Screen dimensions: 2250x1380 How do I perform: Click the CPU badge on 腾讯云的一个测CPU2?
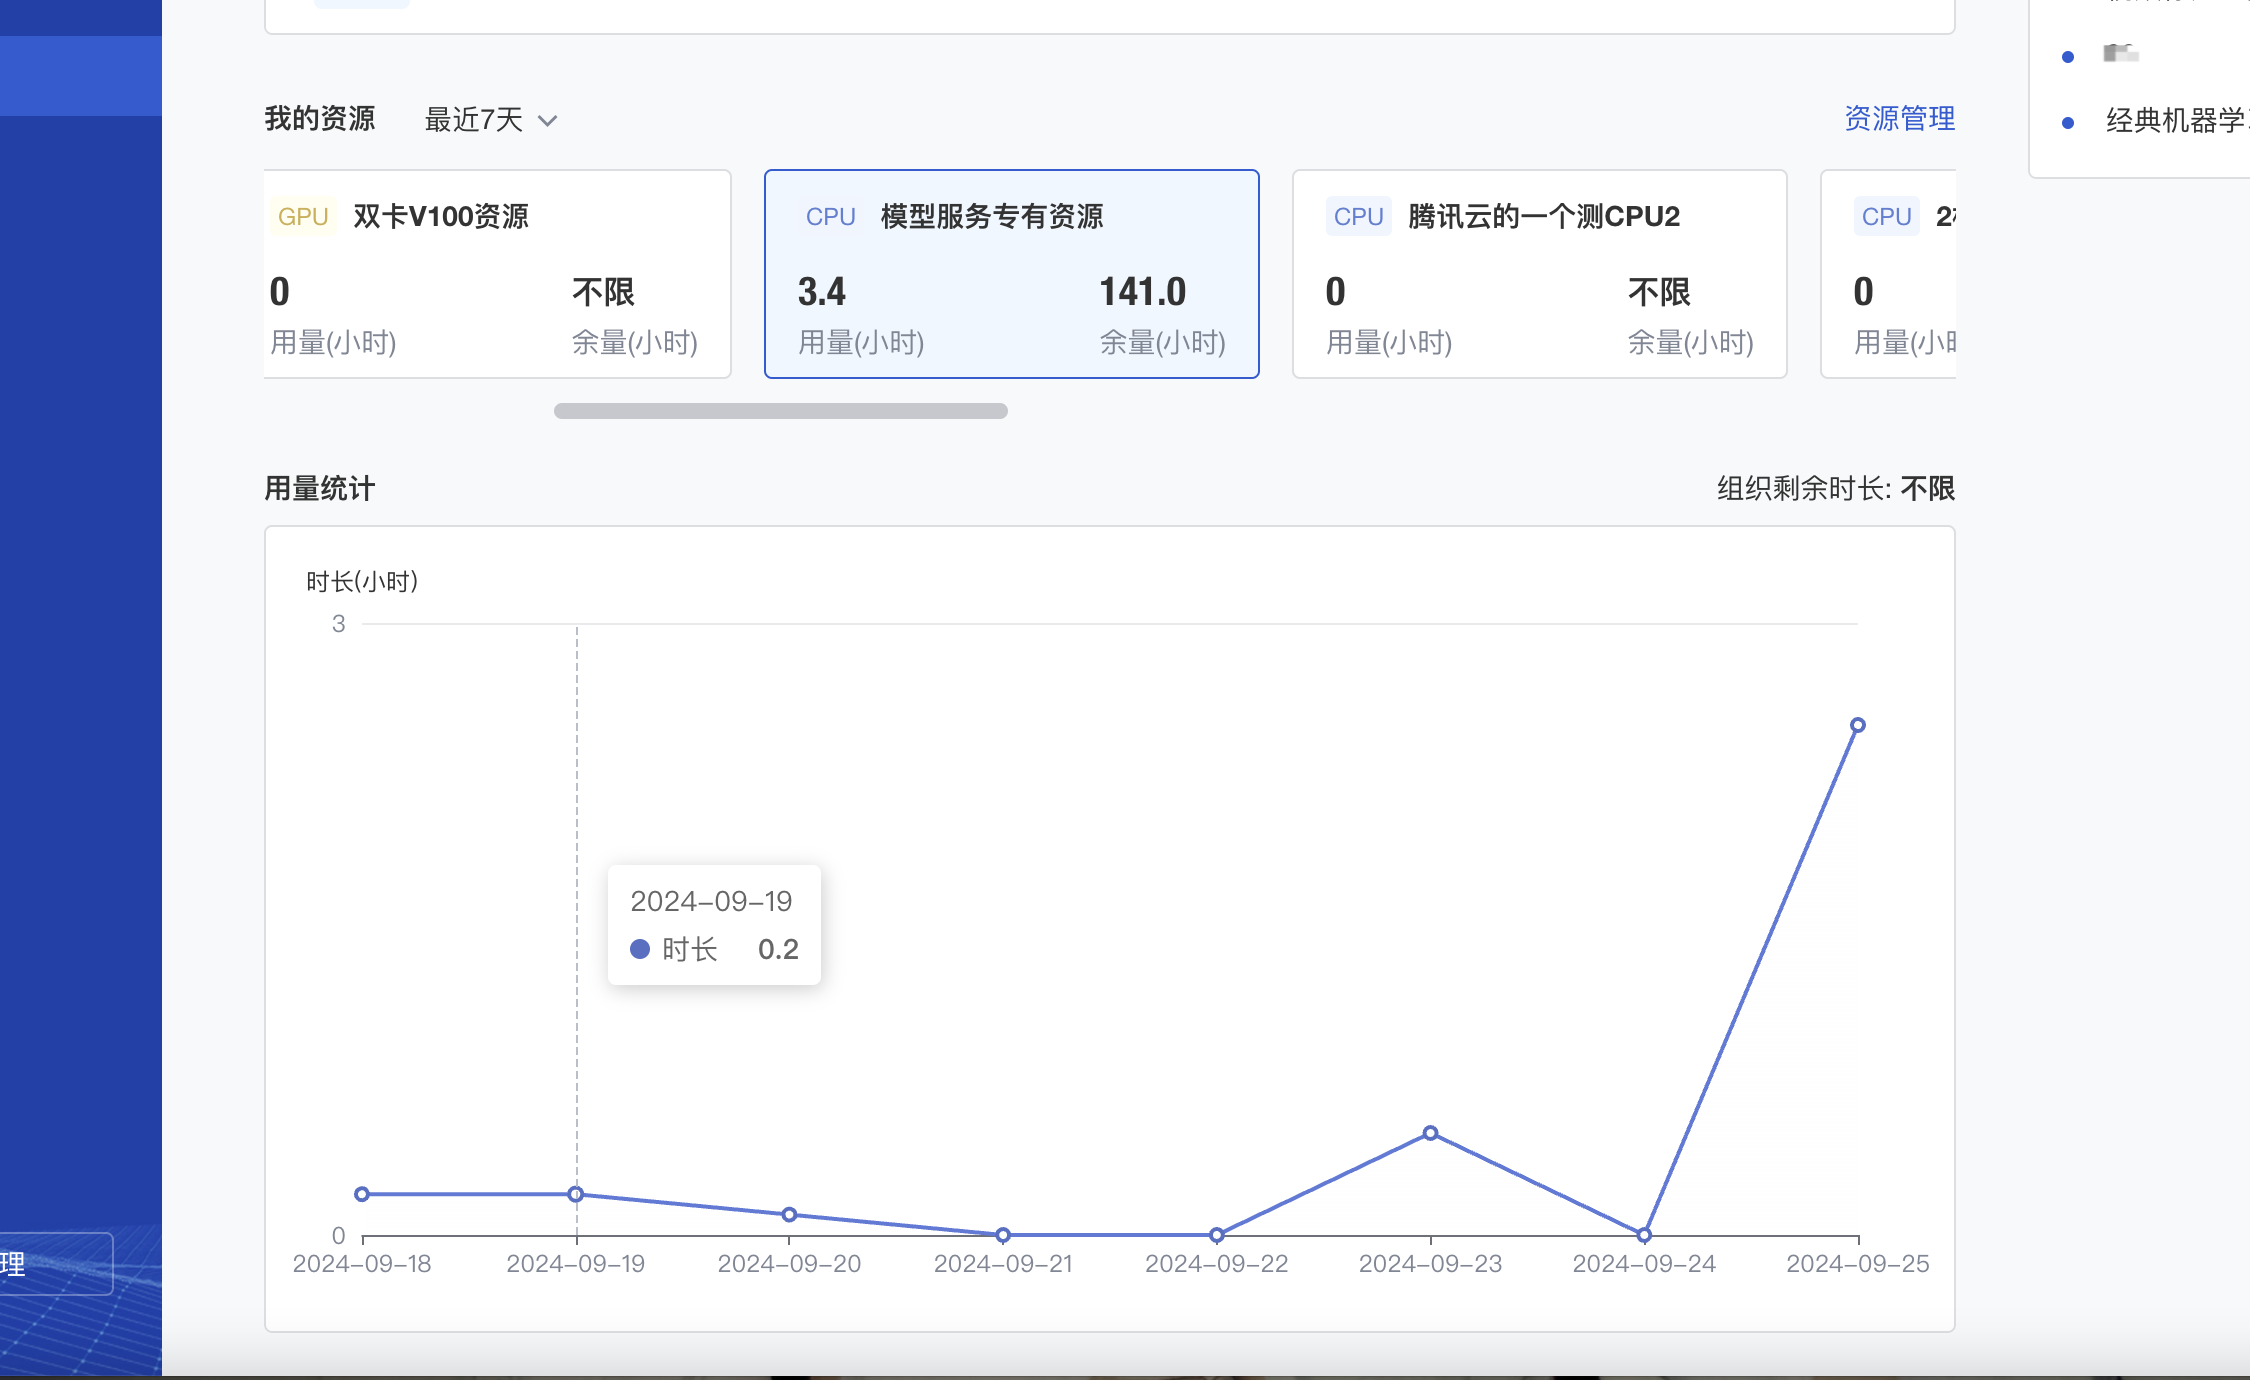pyautogui.click(x=1358, y=217)
